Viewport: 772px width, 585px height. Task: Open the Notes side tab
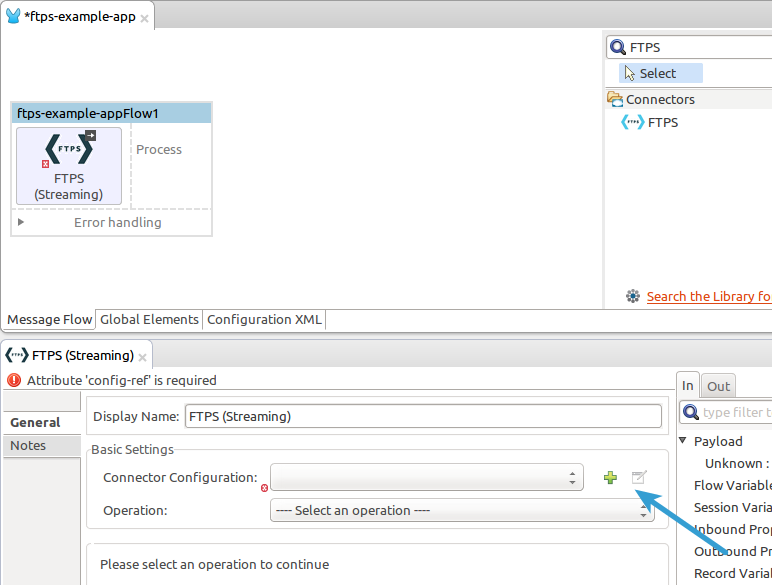click(x=28, y=445)
